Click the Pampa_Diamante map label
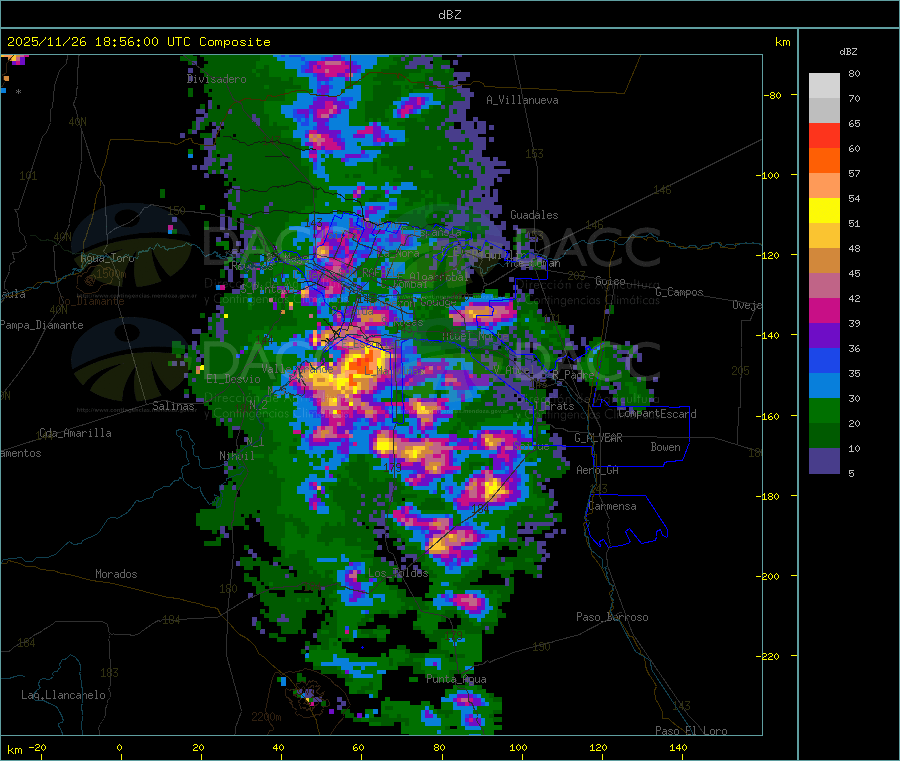This screenshot has height=761, width=900. click(x=41, y=325)
